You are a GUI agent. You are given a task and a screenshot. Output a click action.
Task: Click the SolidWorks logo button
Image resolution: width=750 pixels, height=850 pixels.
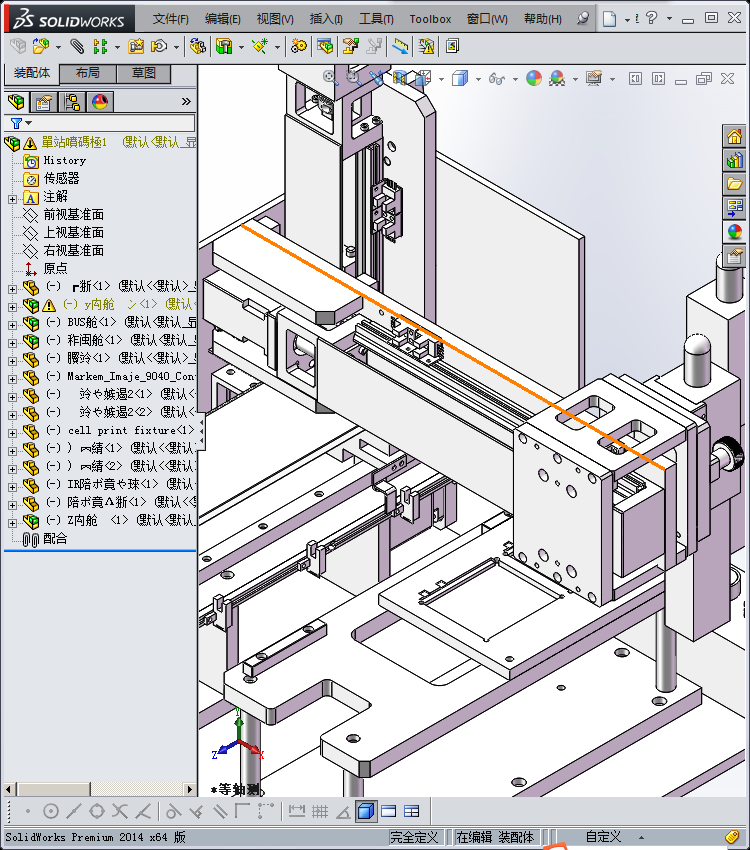(69, 19)
